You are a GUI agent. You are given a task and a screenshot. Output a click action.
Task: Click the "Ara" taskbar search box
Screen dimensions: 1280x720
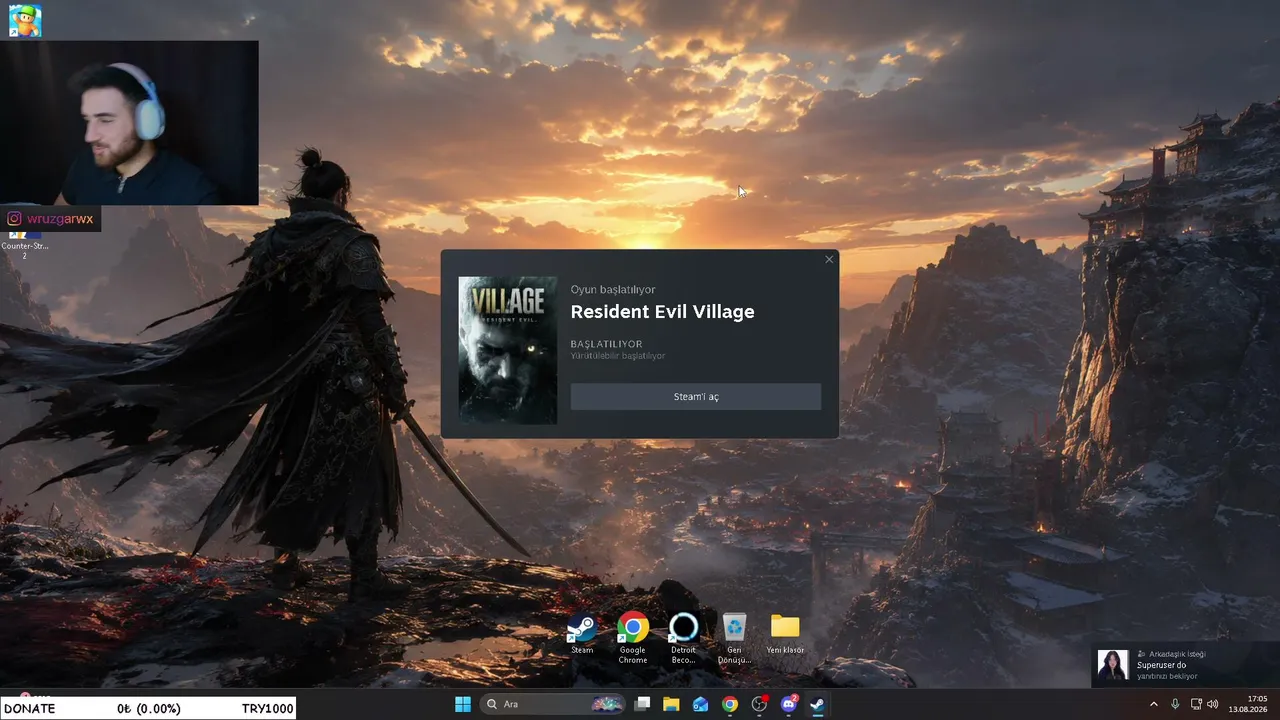click(x=553, y=704)
